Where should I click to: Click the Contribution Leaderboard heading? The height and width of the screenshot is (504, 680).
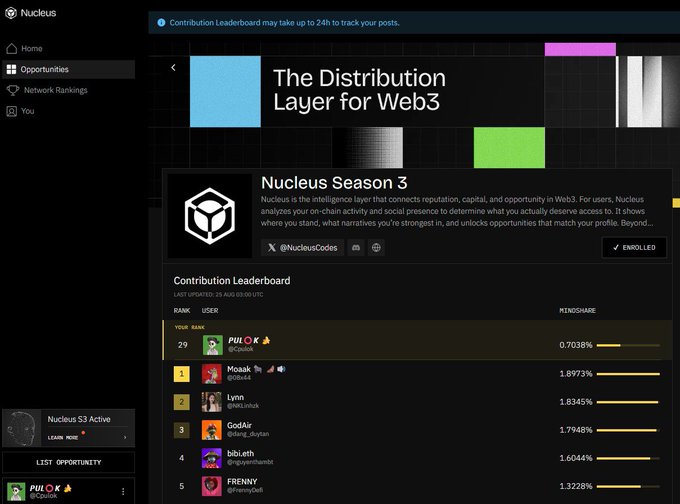(x=232, y=281)
